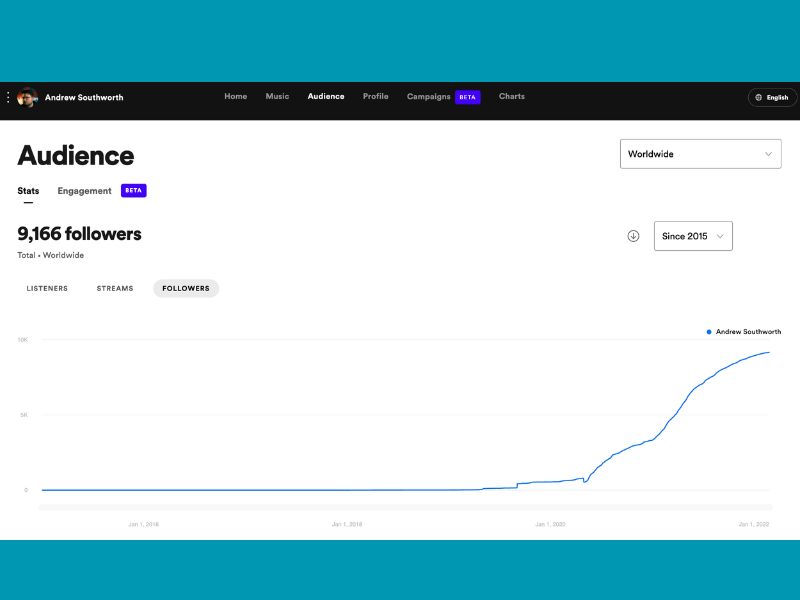800x600 pixels.
Task: Go to the Home tab
Action: 236,96
